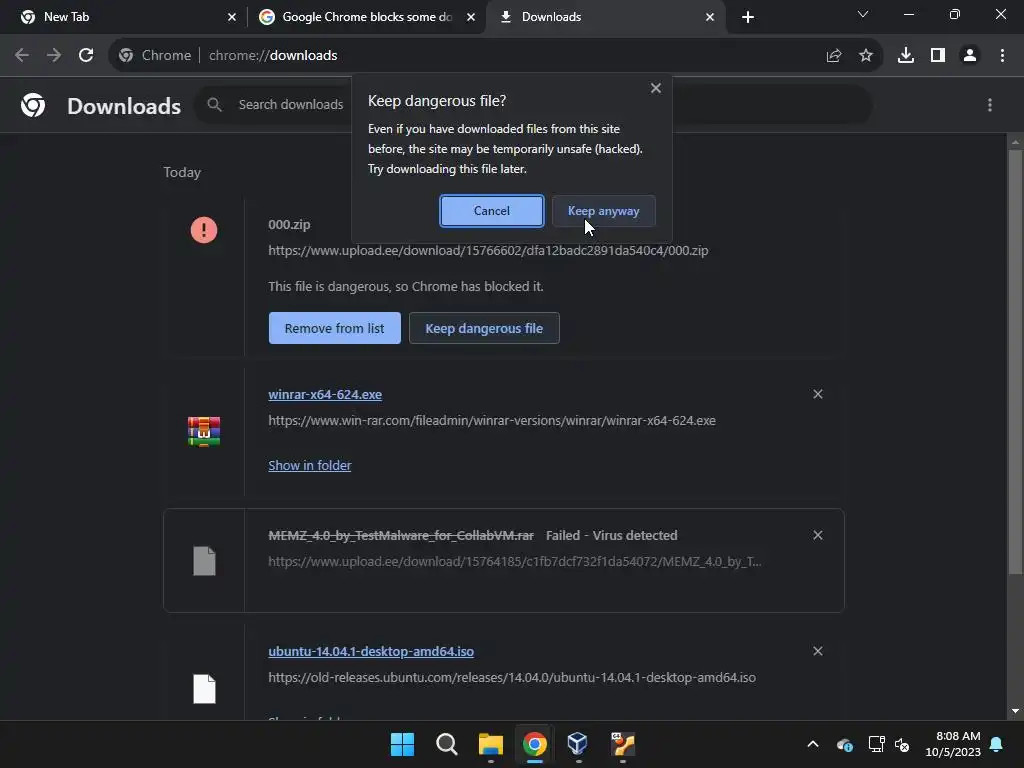The height and width of the screenshot is (768, 1024).
Task: Open VirtualBox from the taskbar
Action: click(x=578, y=744)
